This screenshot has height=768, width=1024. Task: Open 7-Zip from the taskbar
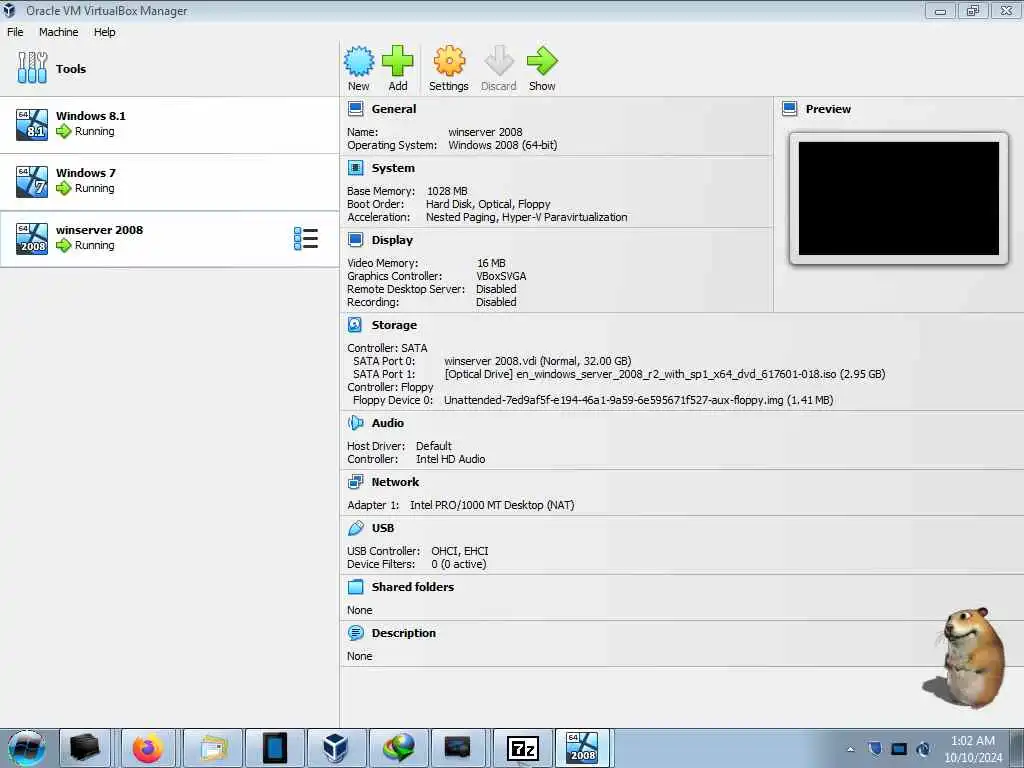[x=522, y=748]
